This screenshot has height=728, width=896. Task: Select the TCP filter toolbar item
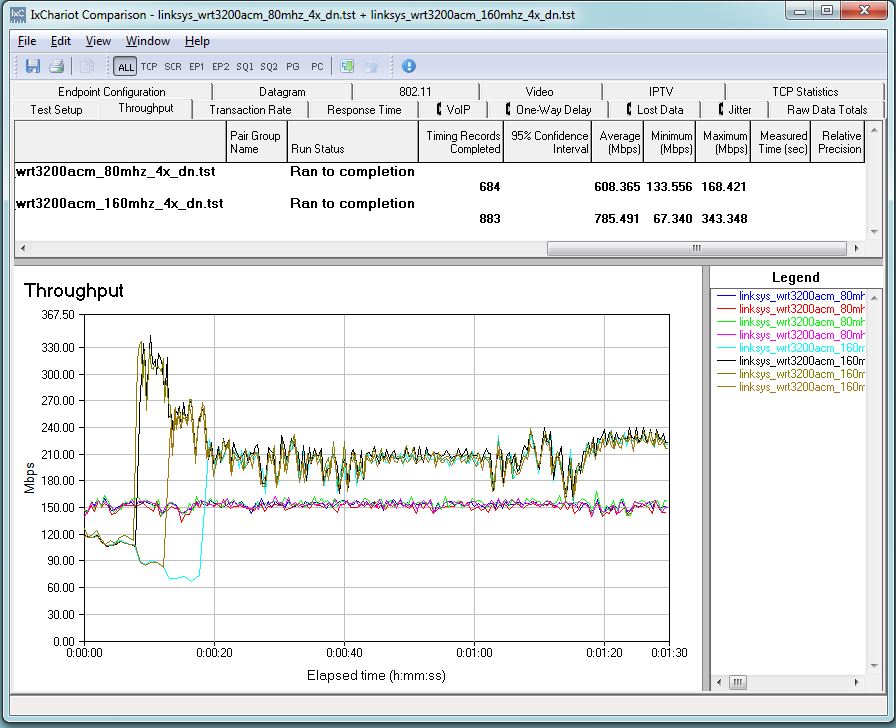point(149,67)
